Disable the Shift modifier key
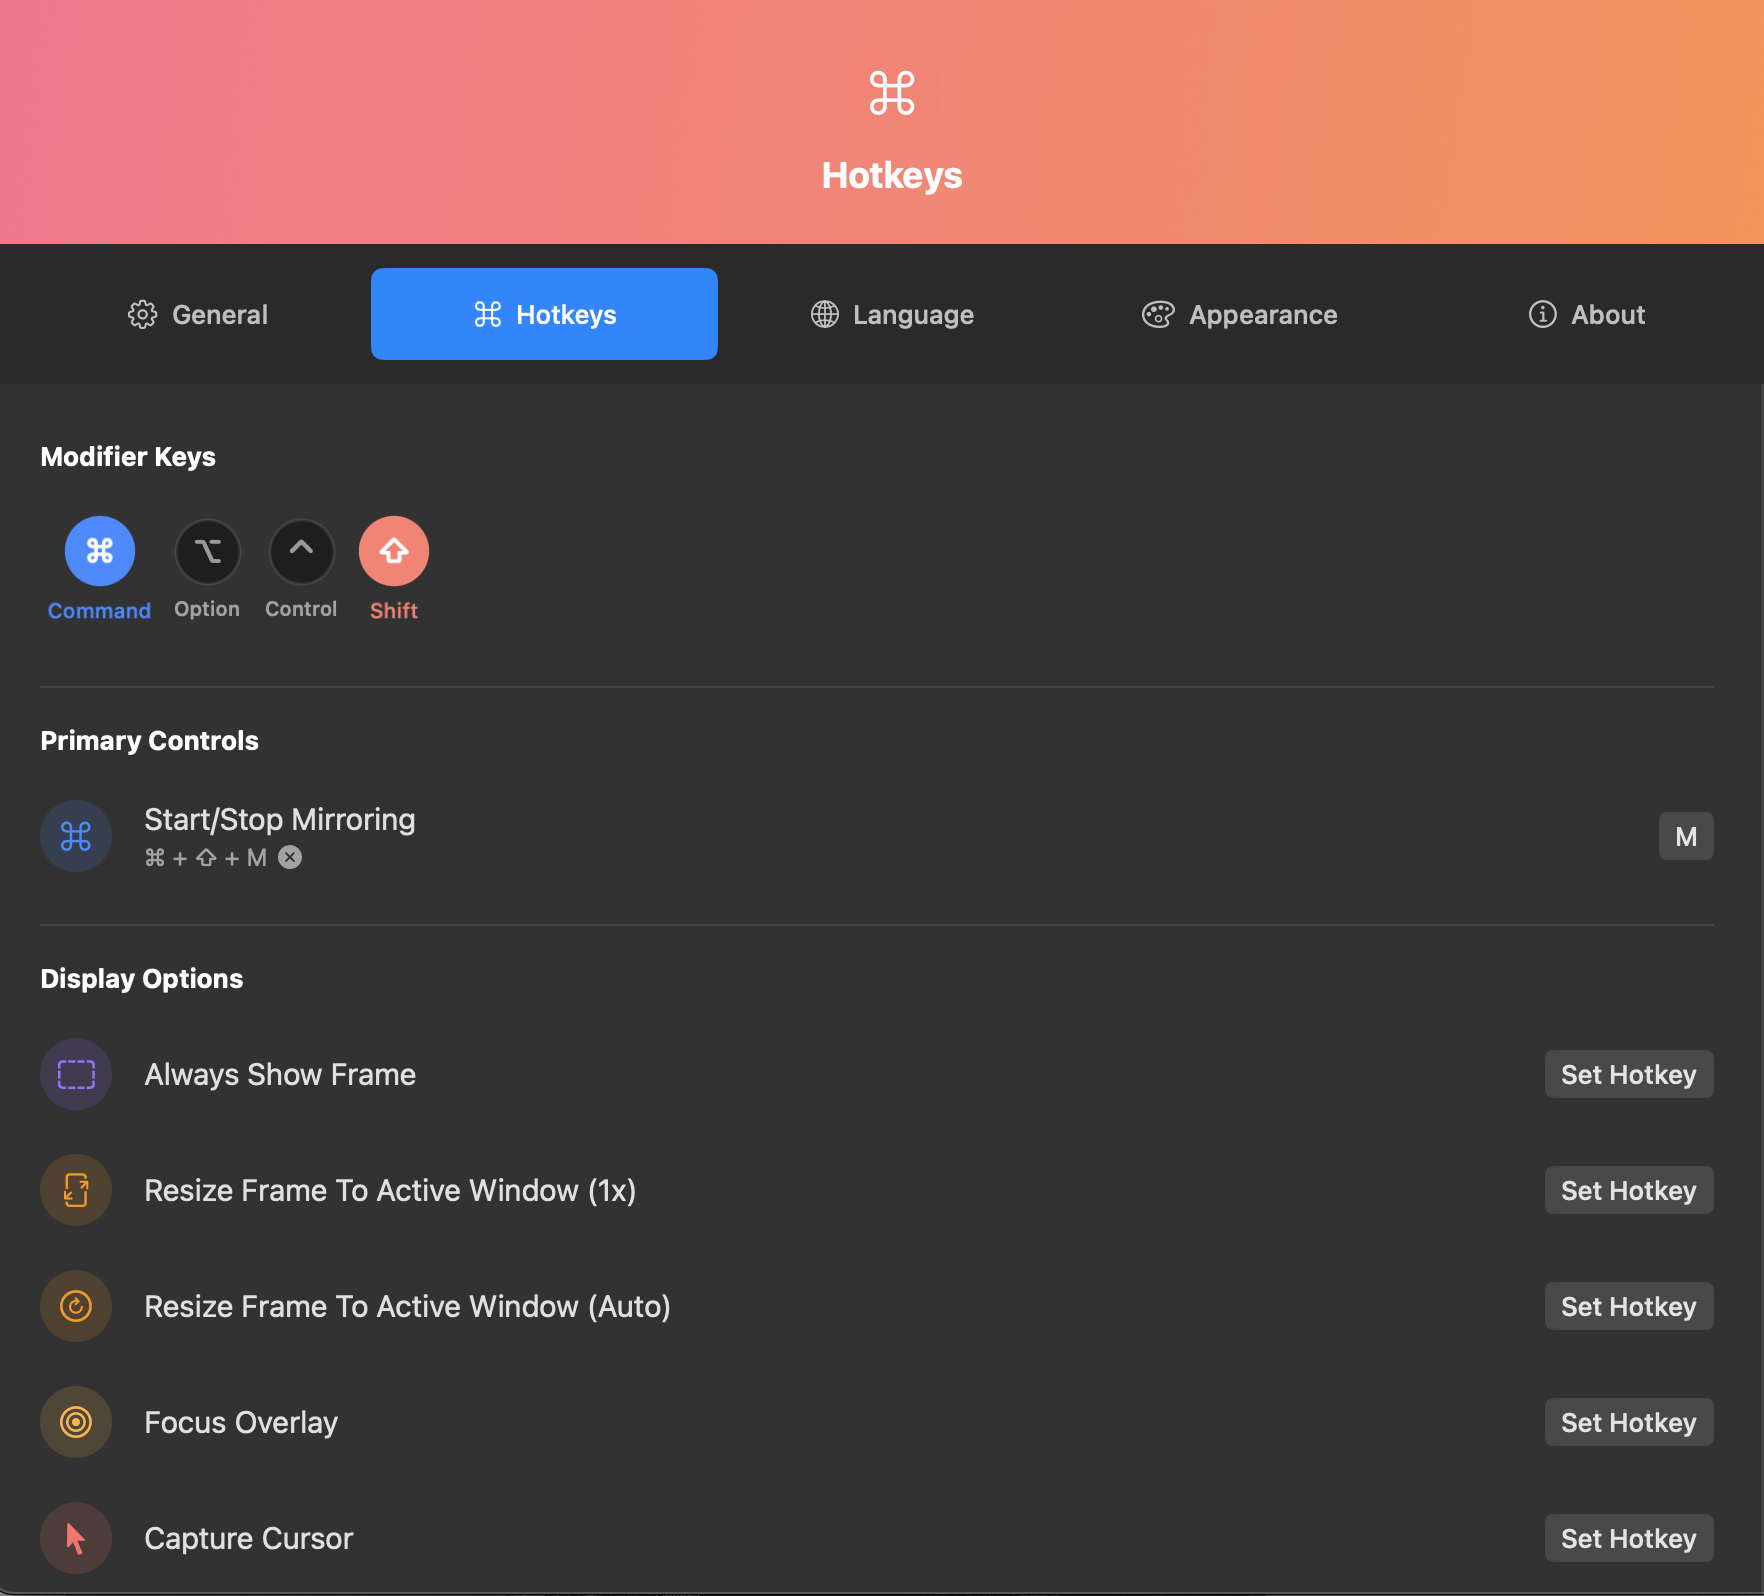 point(394,551)
